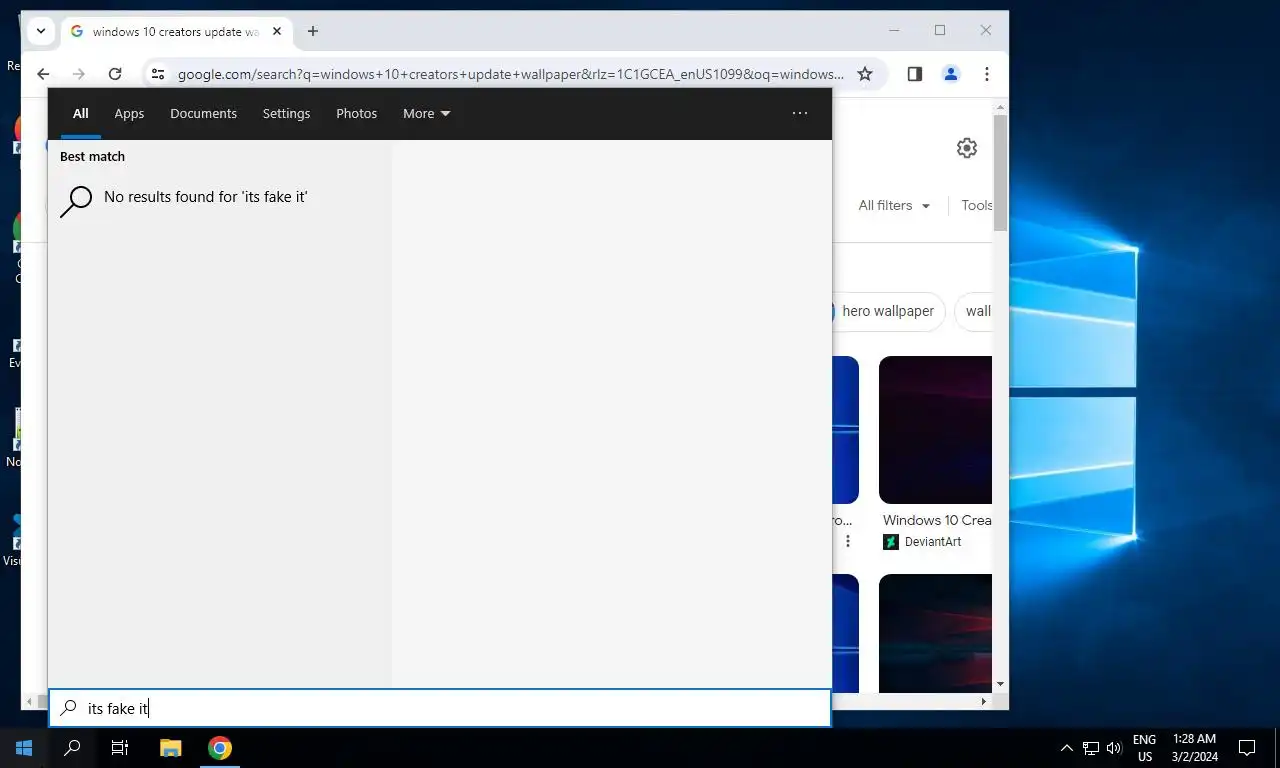This screenshot has height=768, width=1280.
Task: Switch to the Photos search tab
Action: click(356, 114)
